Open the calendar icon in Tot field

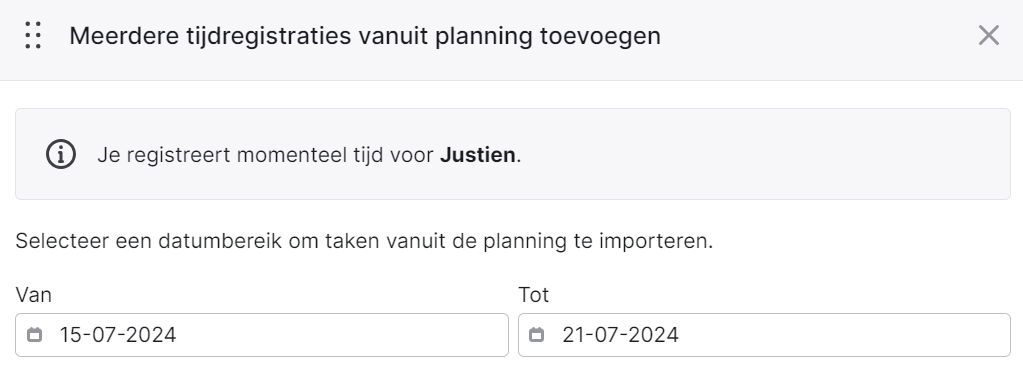(536, 335)
